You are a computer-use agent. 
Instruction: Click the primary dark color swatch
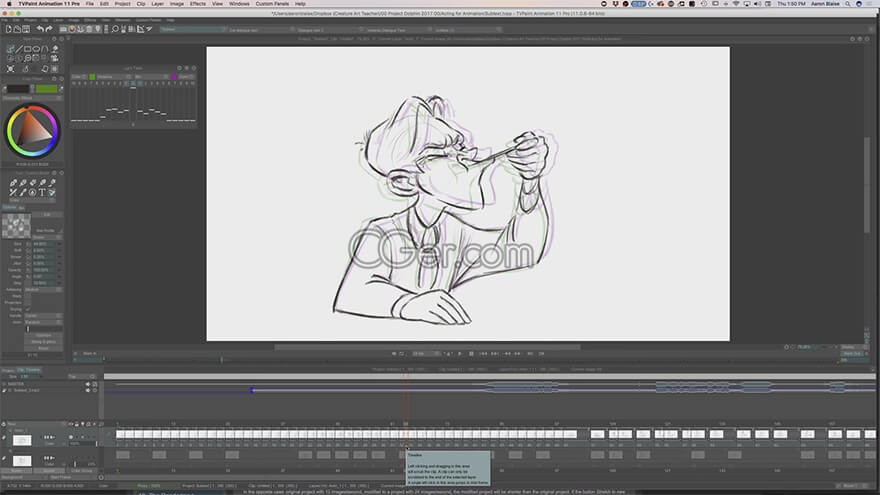(x=17, y=89)
